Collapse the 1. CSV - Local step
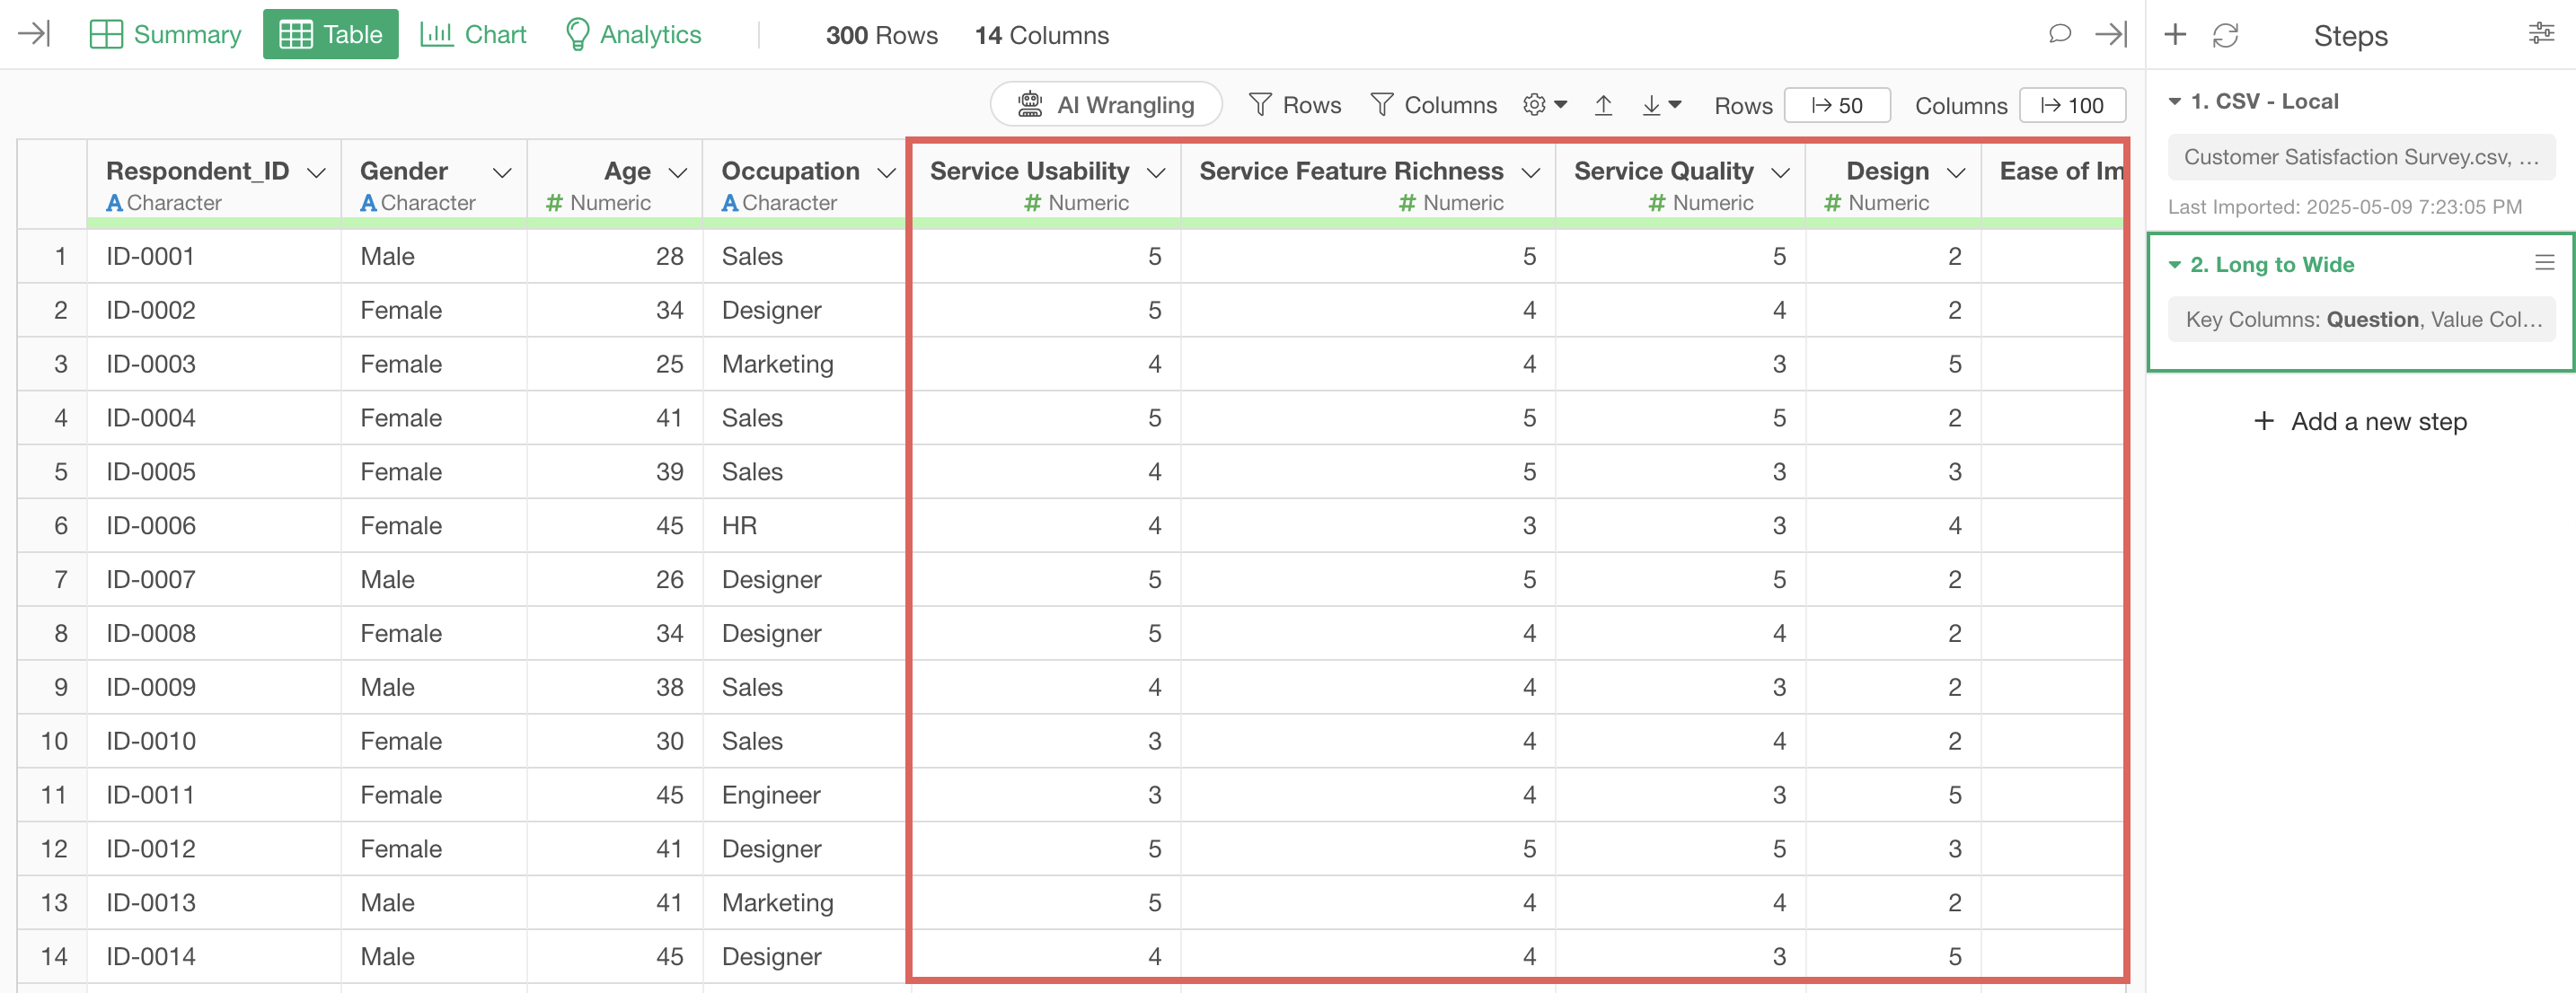 click(2174, 101)
